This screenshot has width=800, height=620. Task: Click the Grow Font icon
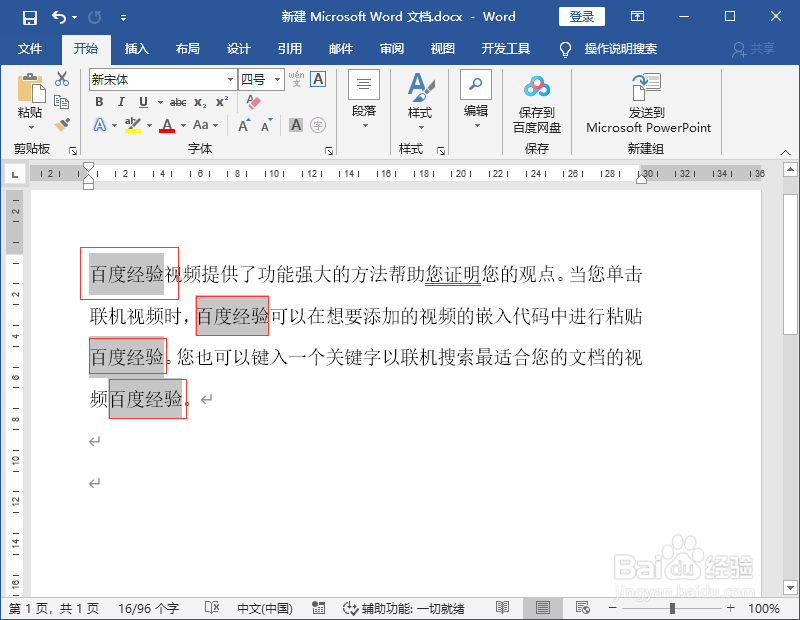click(244, 125)
